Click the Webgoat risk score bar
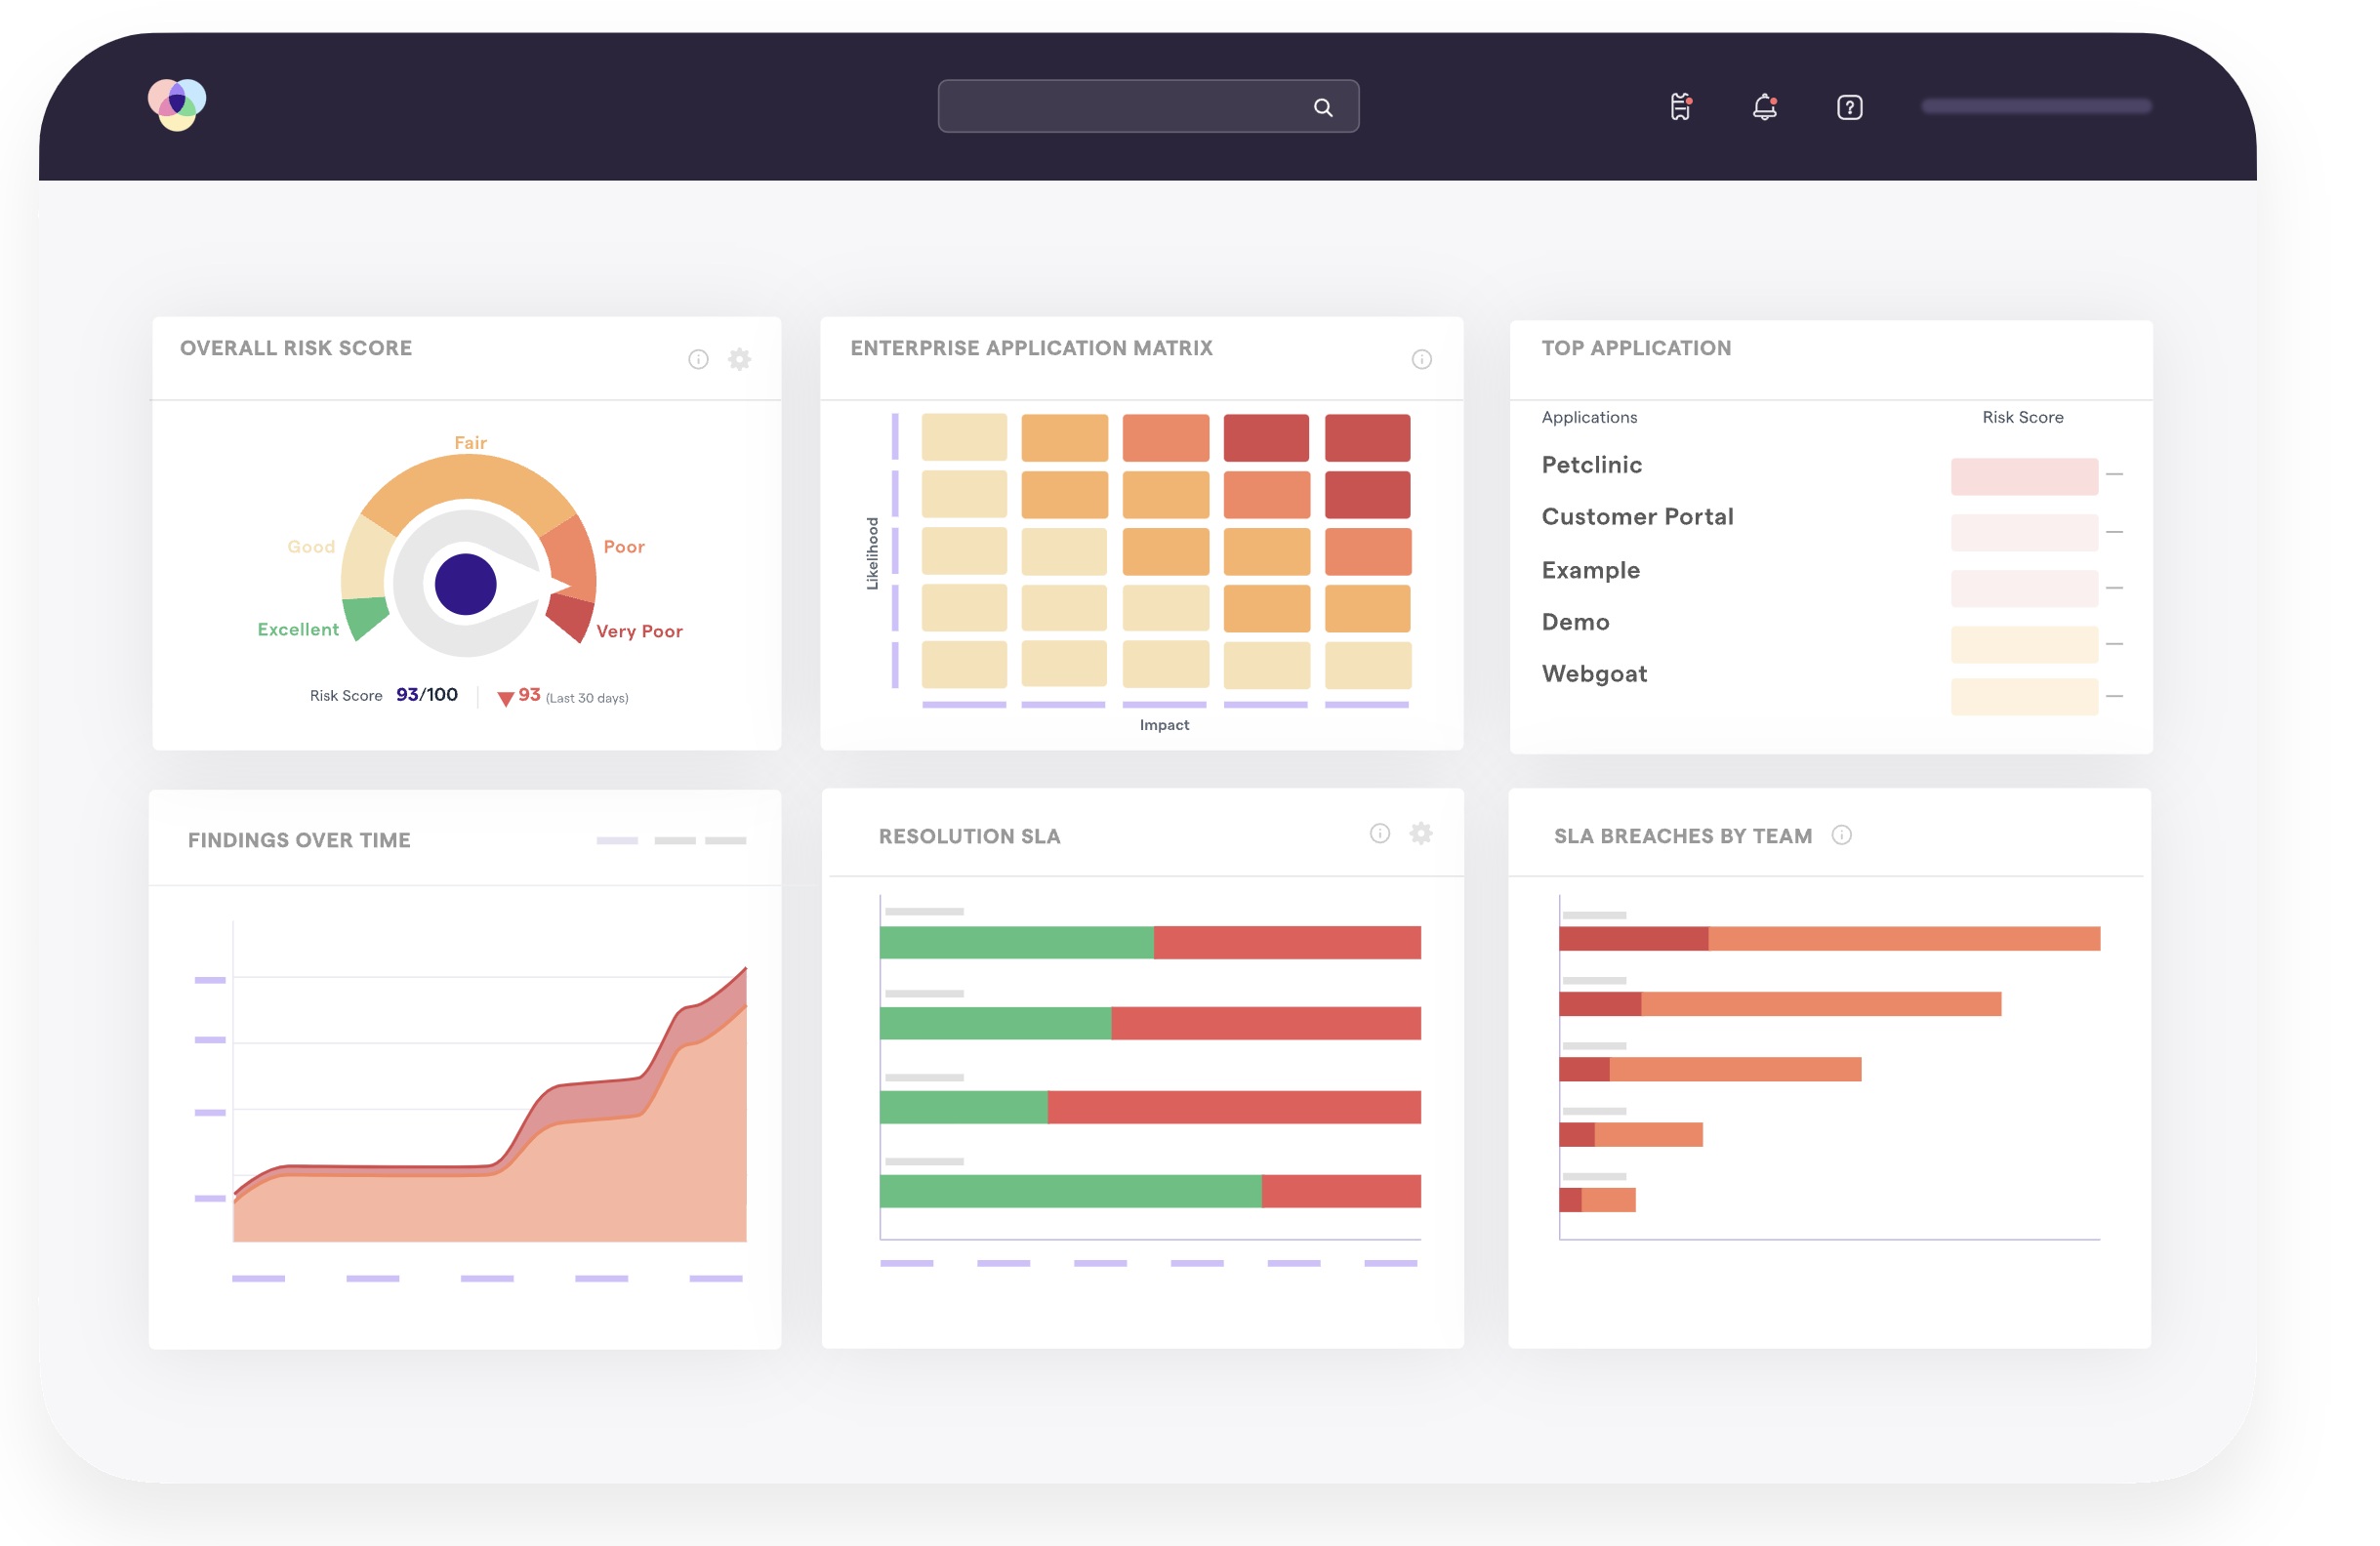The width and height of the screenshot is (2380, 1546). (x=2024, y=697)
